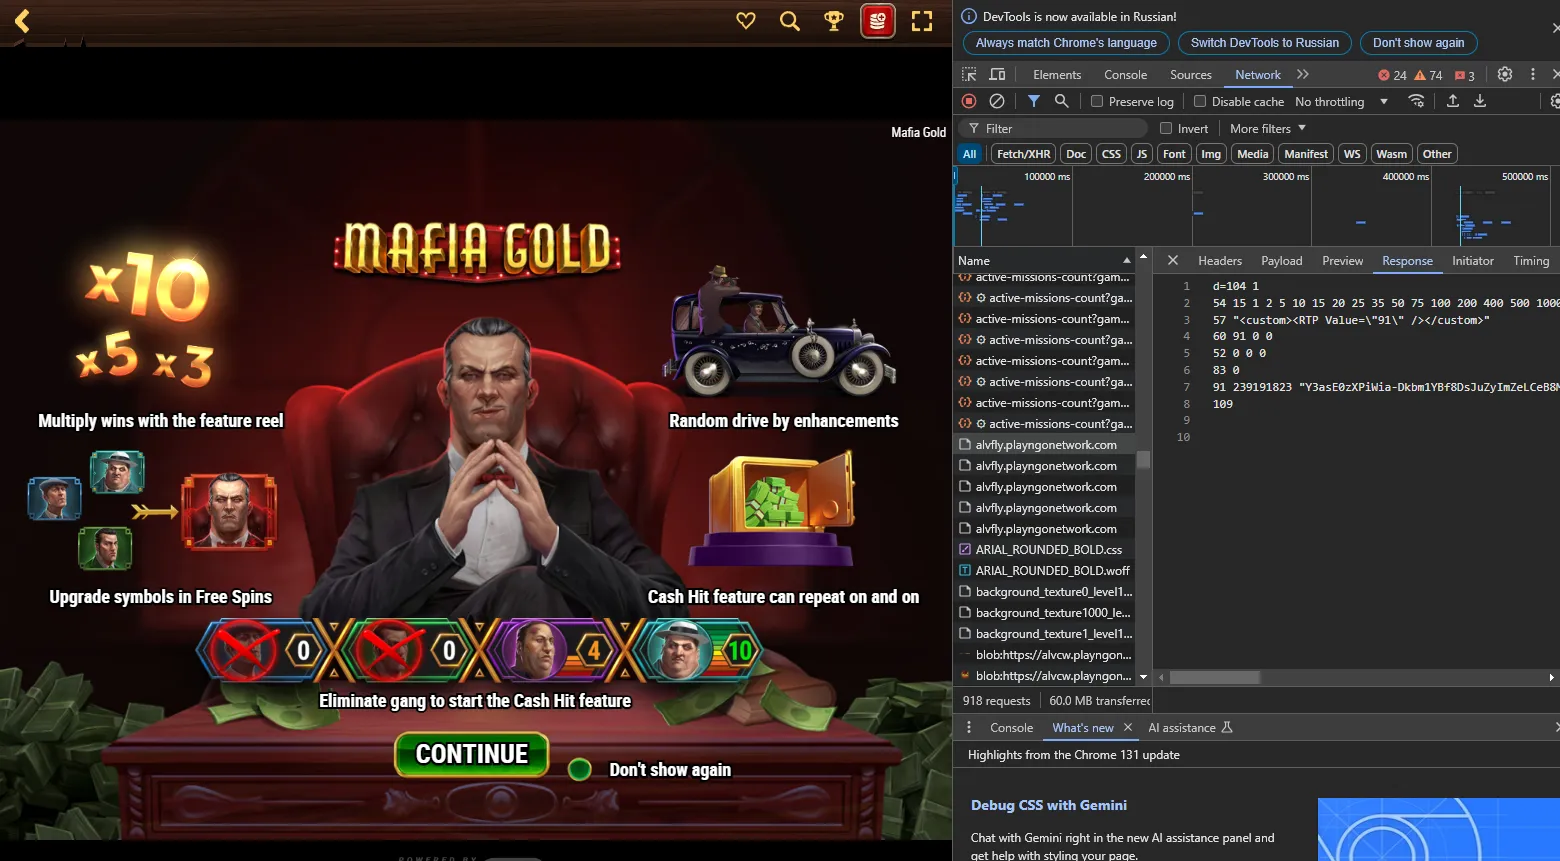The height and width of the screenshot is (861, 1560).
Task: Filter requests by Img type
Action: pos(1211,154)
